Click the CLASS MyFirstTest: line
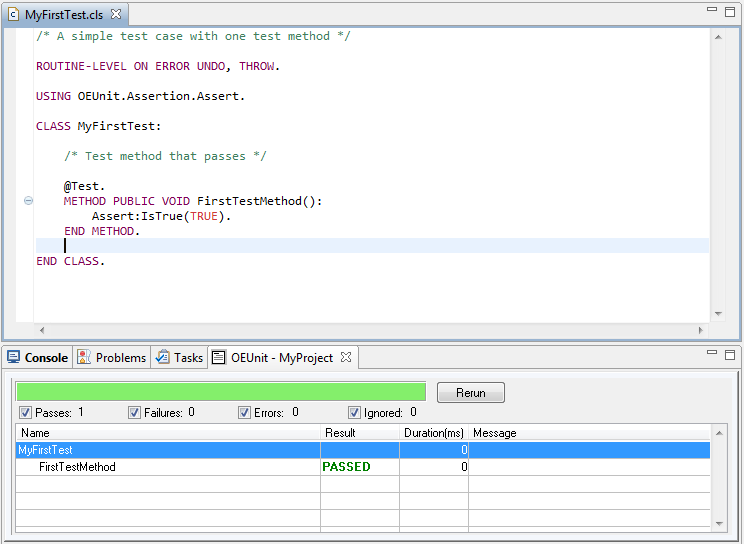The image size is (744, 544). point(99,126)
